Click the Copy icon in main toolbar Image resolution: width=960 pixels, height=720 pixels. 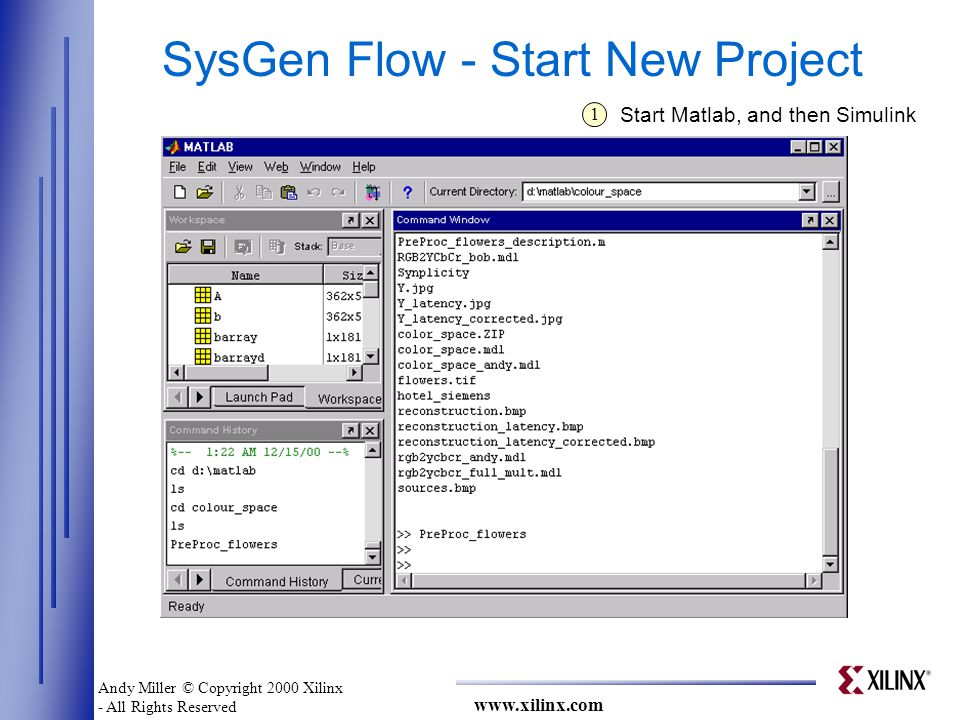tap(263, 192)
